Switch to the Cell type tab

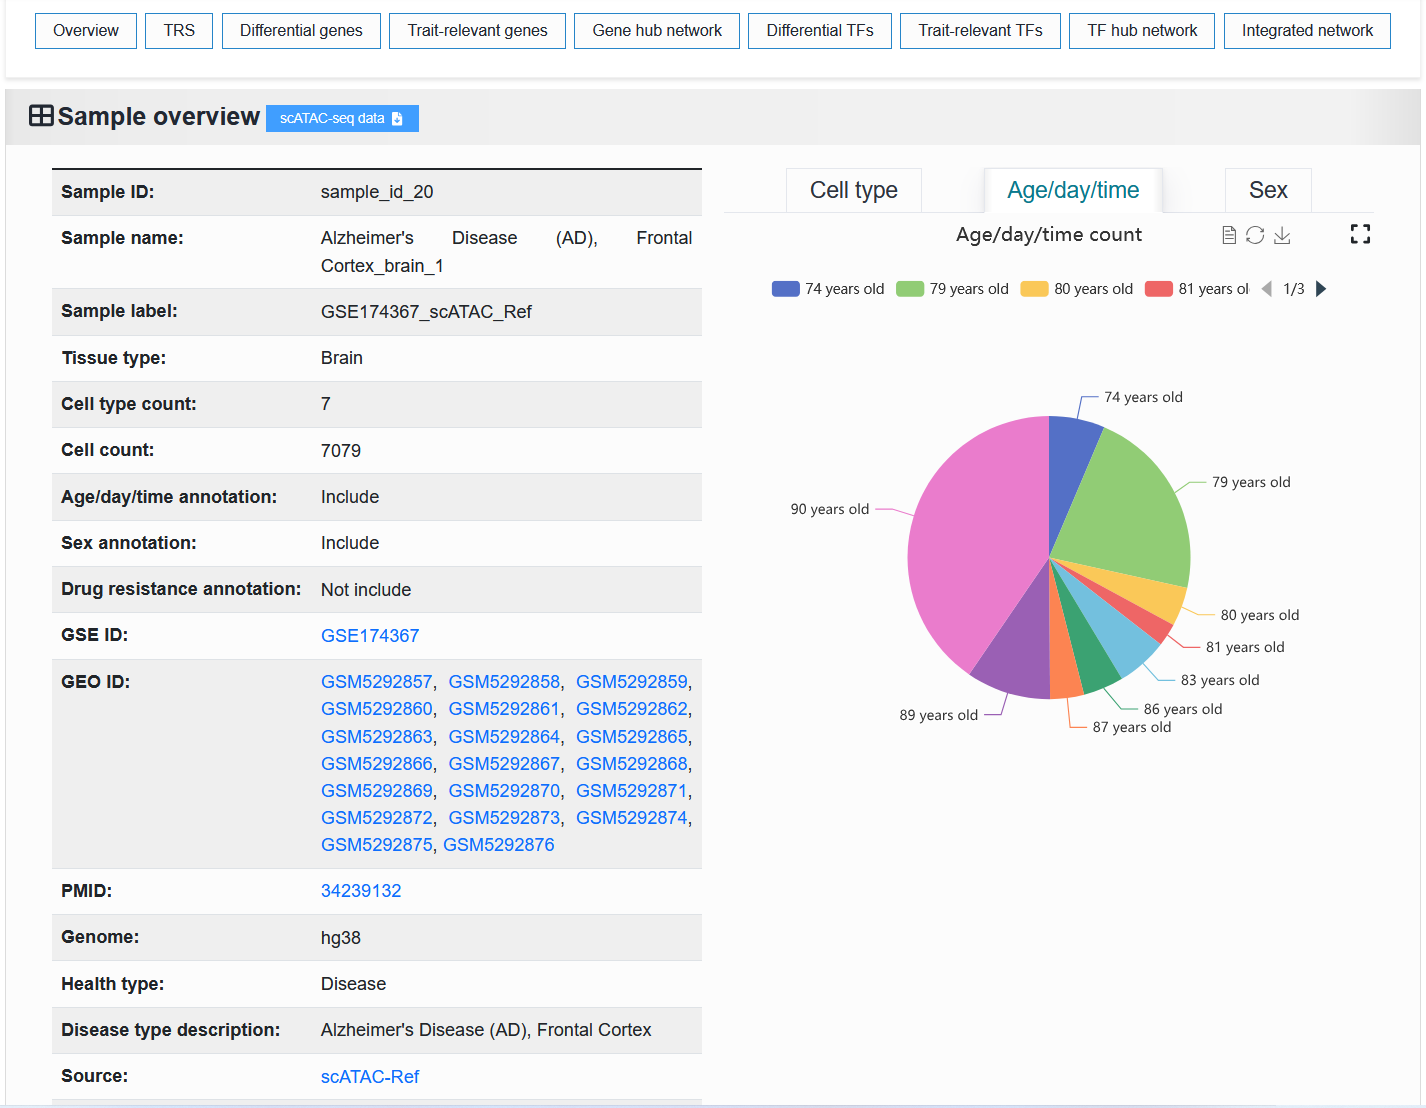click(x=854, y=190)
